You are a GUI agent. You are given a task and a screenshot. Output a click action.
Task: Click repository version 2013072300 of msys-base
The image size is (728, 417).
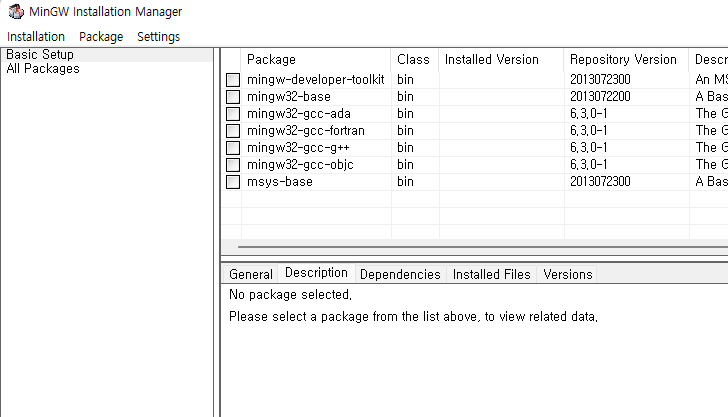[x=600, y=182]
